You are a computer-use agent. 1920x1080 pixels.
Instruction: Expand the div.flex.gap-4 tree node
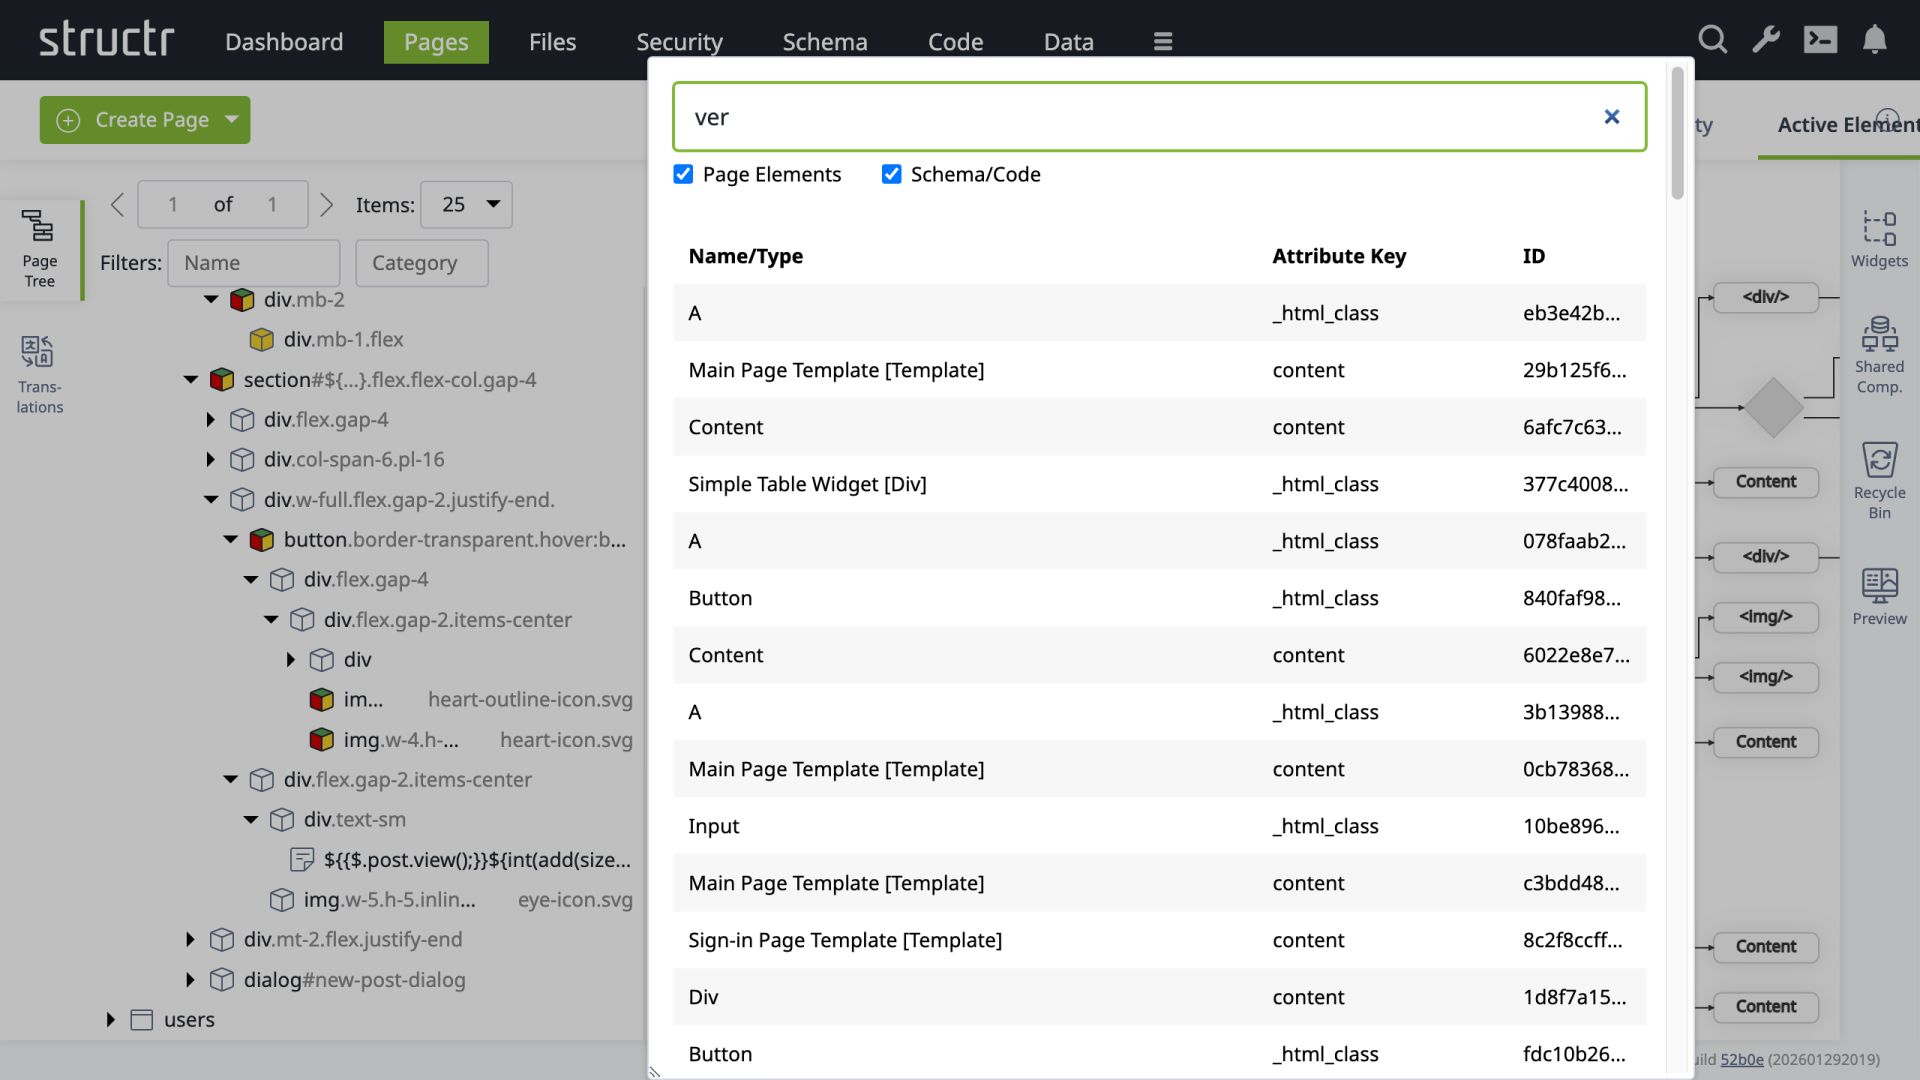tap(210, 419)
